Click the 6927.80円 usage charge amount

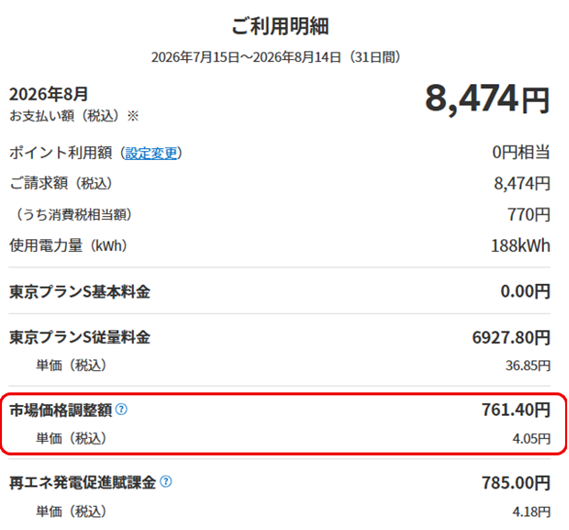click(511, 338)
